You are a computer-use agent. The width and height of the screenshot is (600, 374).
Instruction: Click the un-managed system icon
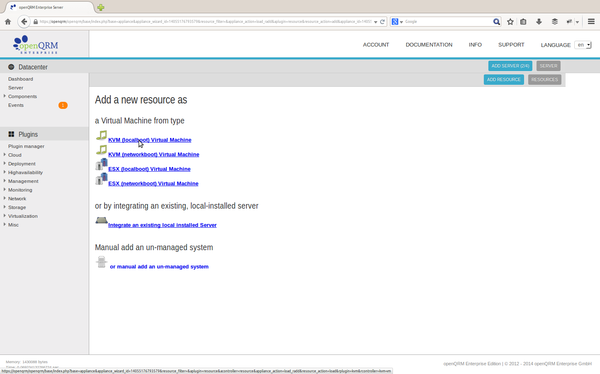coord(101,262)
